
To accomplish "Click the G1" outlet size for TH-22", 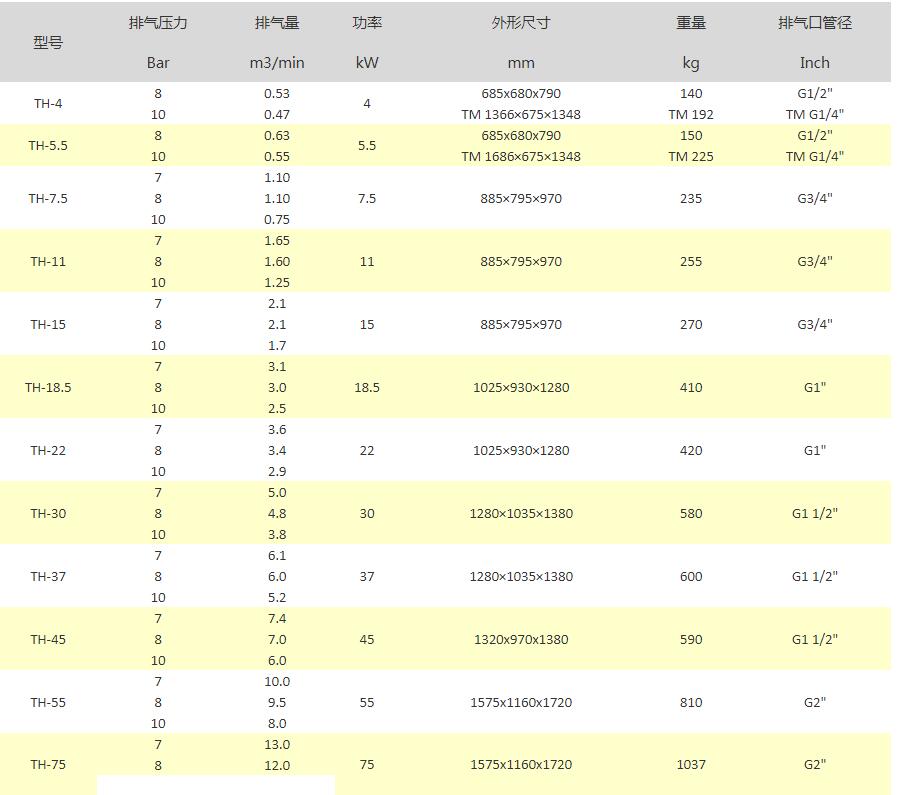I will click(x=814, y=451).
